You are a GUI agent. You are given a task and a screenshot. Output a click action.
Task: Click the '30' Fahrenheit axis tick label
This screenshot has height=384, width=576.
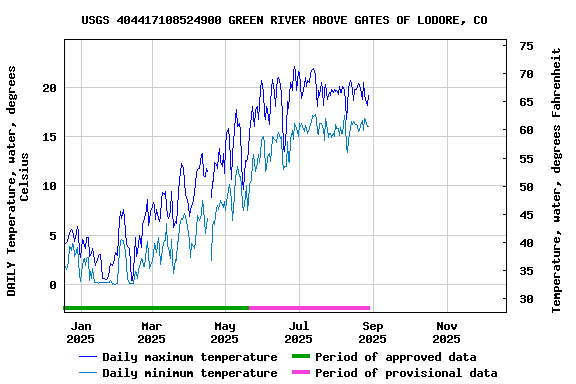tap(526, 299)
